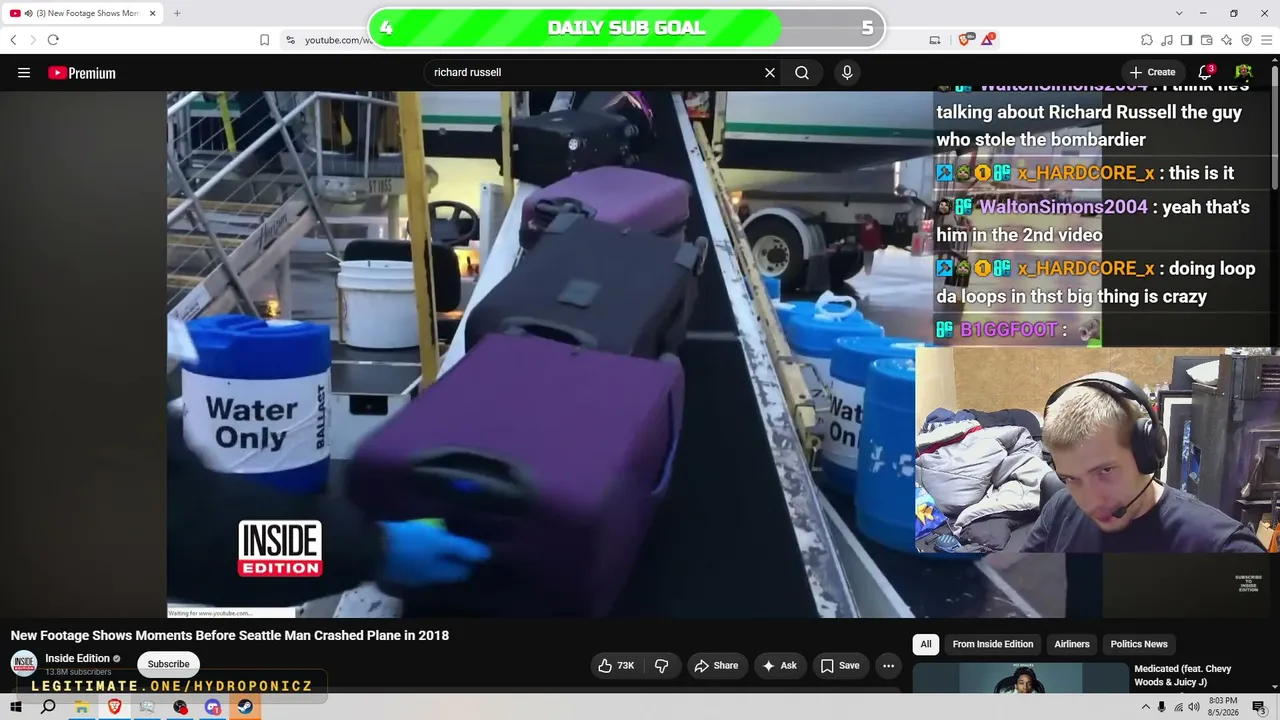Screen dimensions: 1280x720
Task: Close the 'New Footage Shows' tab
Action: click(153, 13)
